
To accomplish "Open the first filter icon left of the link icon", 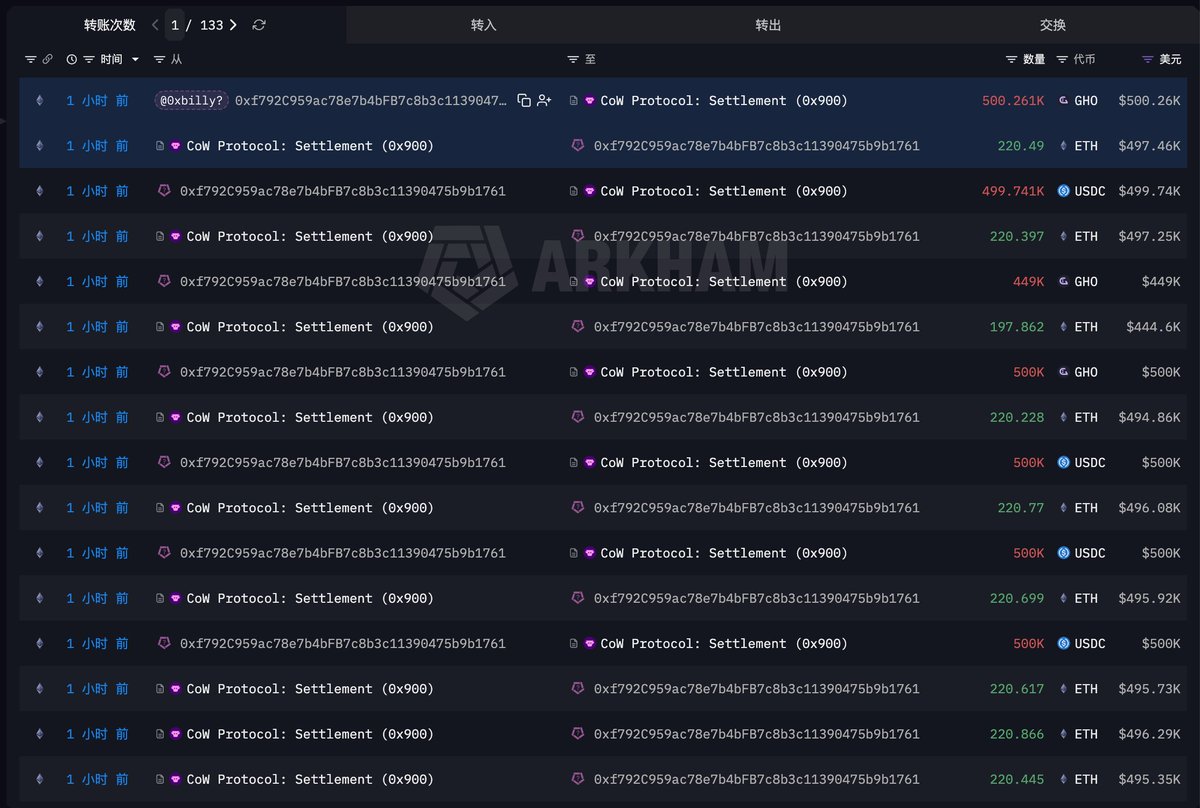I will (30, 60).
